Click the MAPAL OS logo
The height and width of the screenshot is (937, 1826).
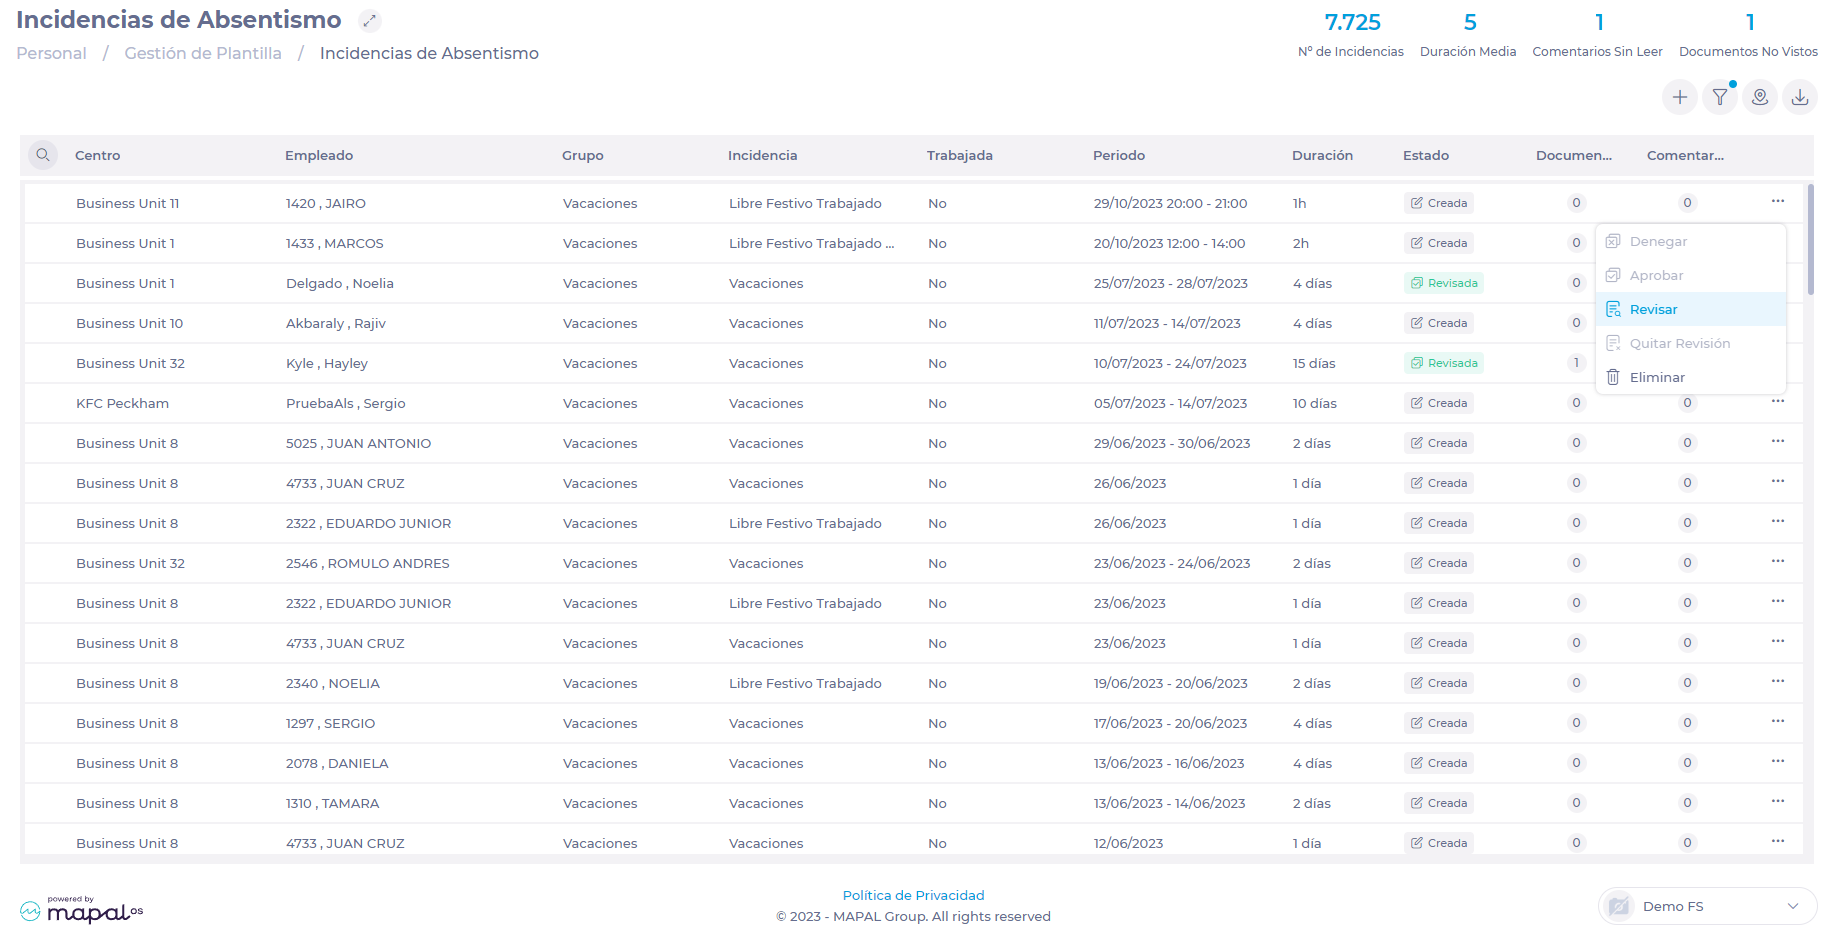(x=82, y=910)
